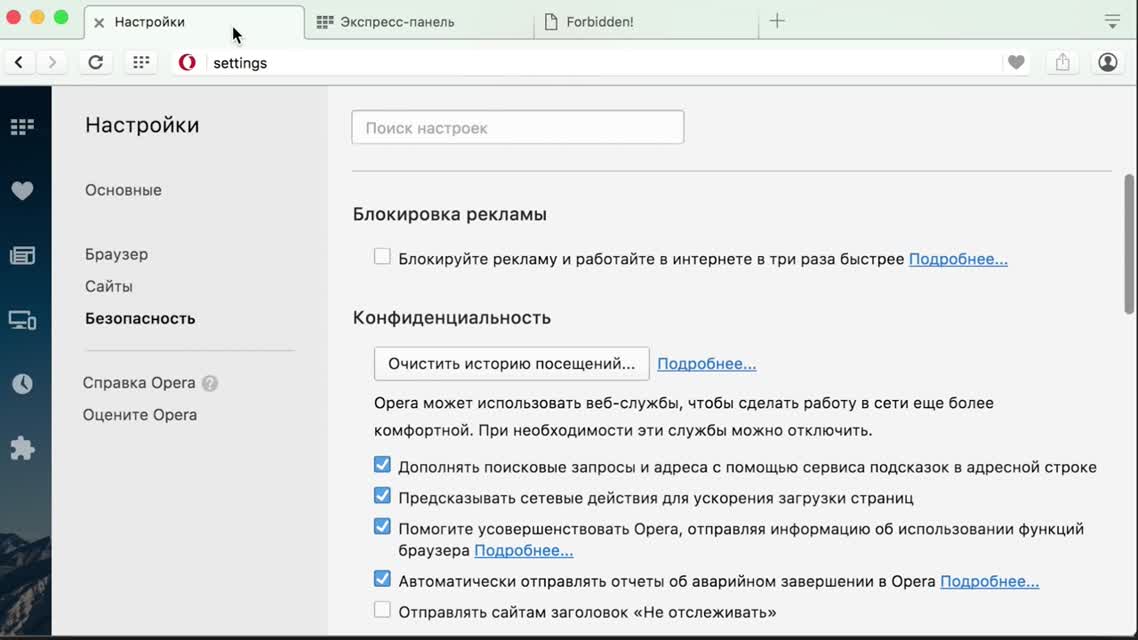Uncheck Предсказывать сетевые действия checkbox
Screen dimensions: 1138x640
pyautogui.click(x=382, y=496)
